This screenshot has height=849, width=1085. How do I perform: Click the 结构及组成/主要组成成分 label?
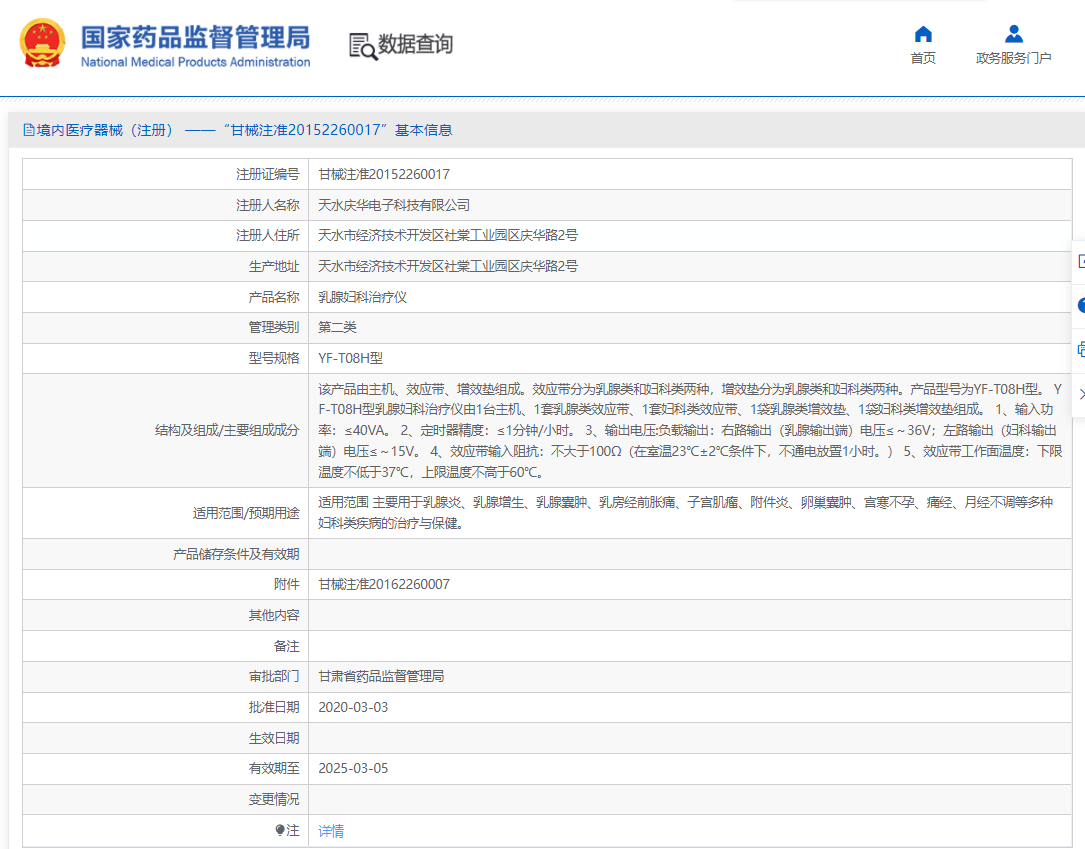click(227, 430)
